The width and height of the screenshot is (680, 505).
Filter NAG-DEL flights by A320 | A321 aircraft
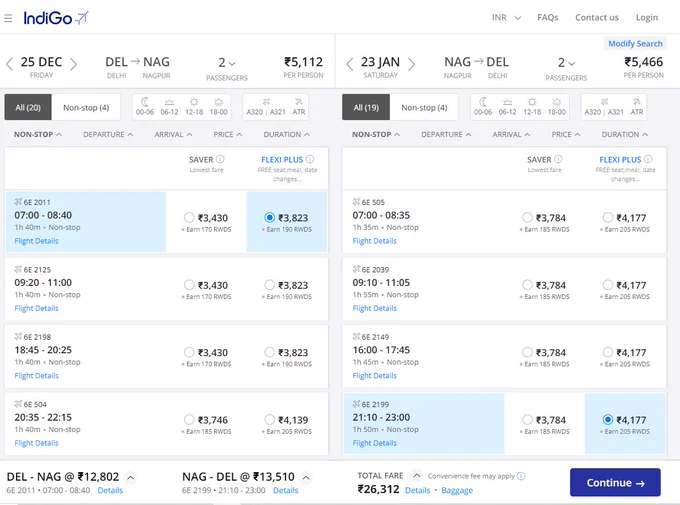tap(604, 107)
